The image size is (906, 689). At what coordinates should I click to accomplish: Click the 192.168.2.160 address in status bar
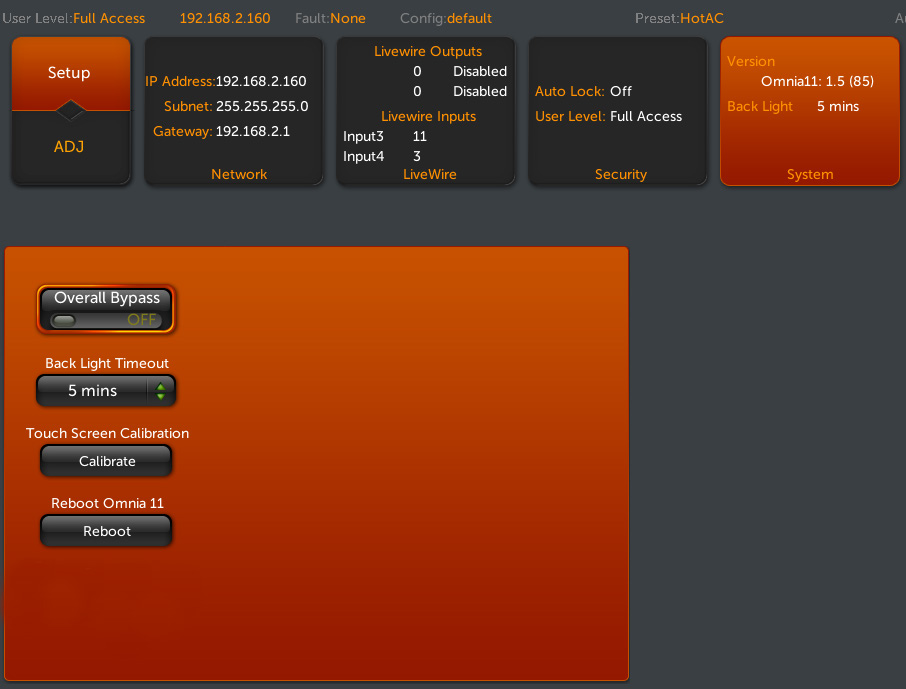point(225,18)
